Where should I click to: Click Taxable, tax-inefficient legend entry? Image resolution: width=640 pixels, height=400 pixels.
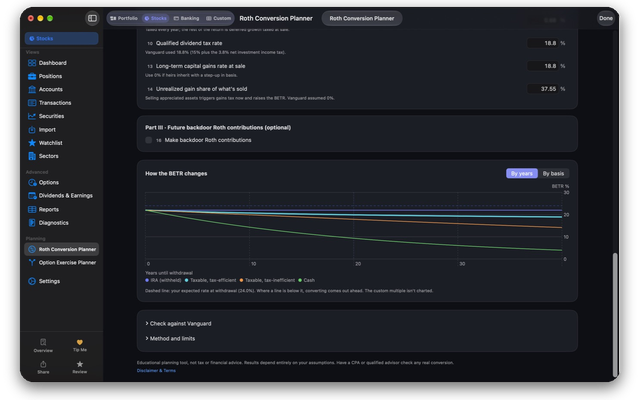[267, 280]
